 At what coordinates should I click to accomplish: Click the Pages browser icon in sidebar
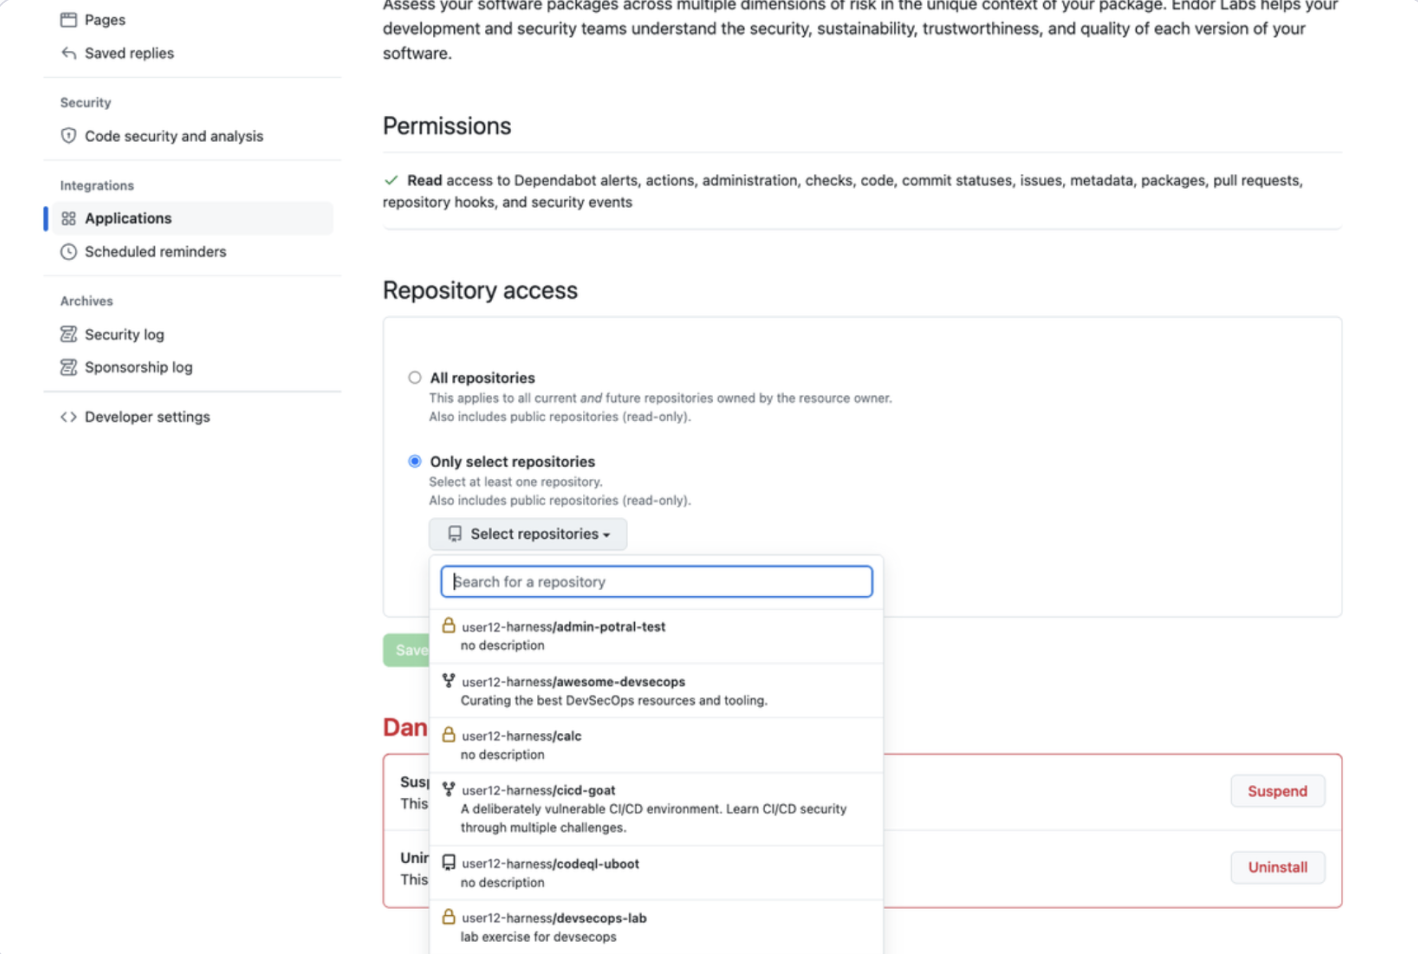(x=68, y=20)
